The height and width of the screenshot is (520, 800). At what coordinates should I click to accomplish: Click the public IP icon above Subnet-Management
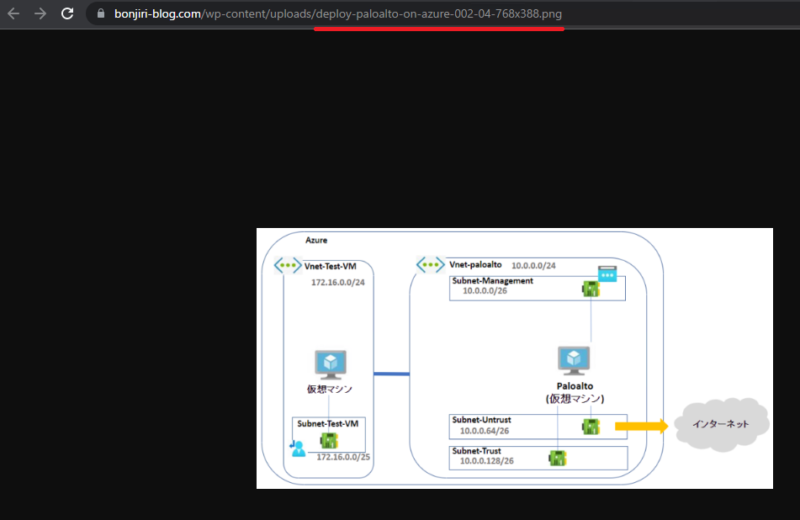tap(607, 274)
